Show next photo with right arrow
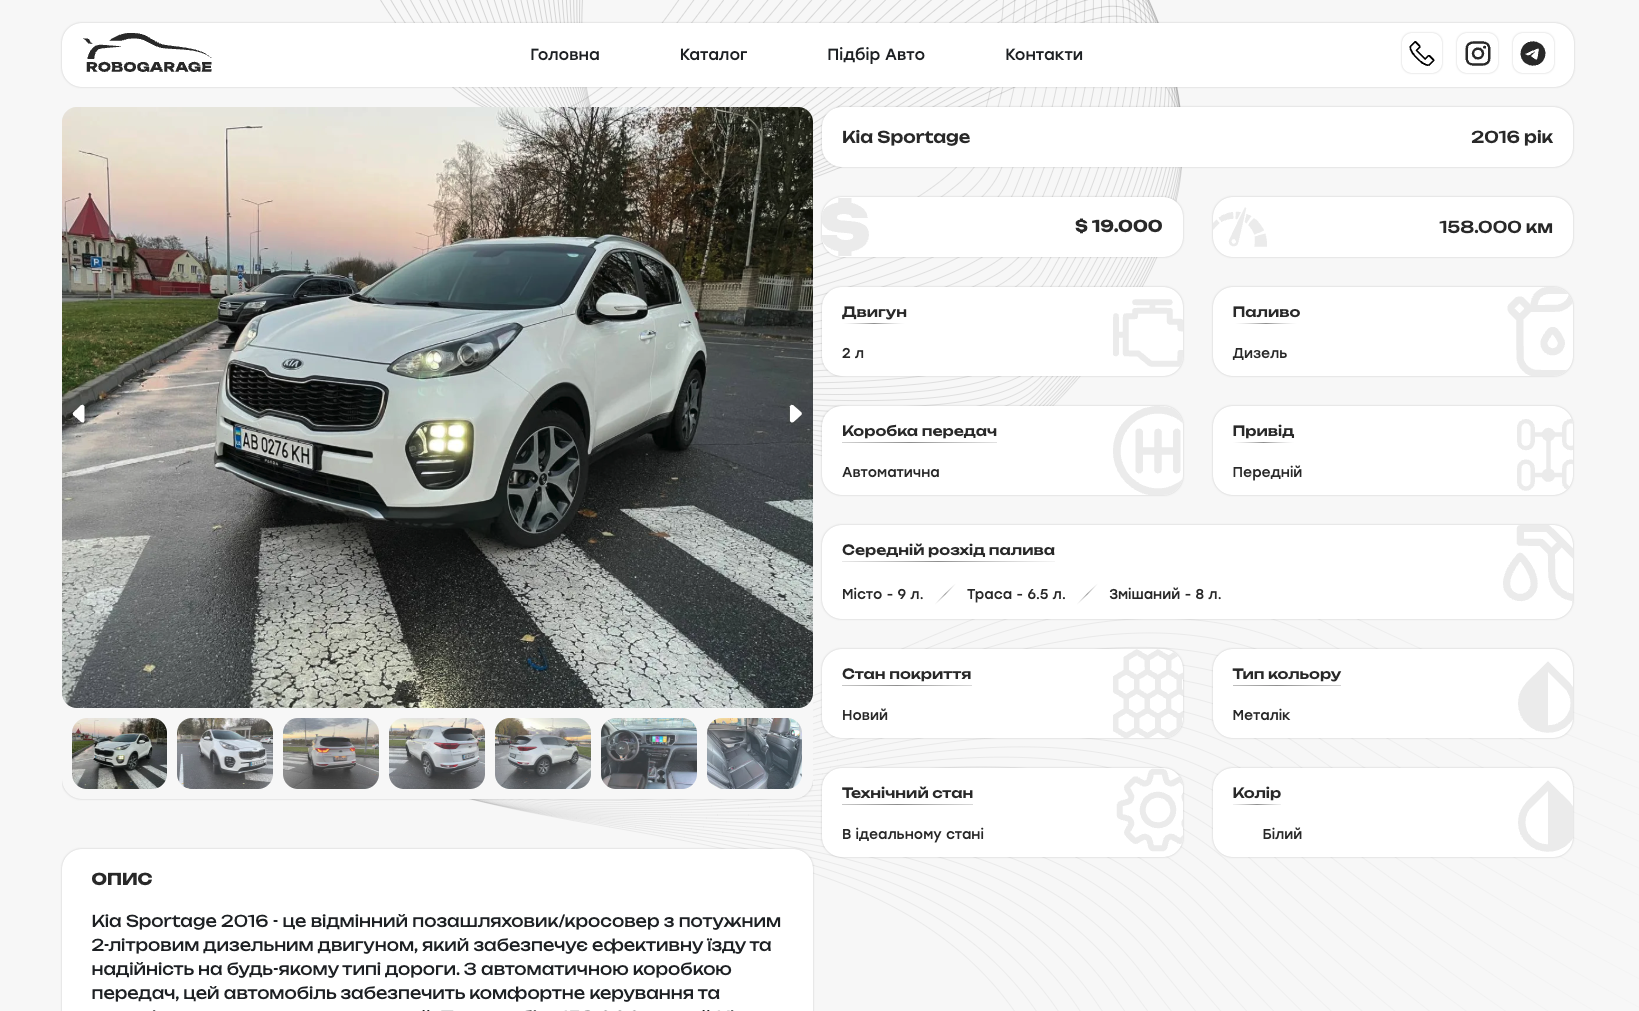The width and height of the screenshot is (1639, 1011). (795, 413)
